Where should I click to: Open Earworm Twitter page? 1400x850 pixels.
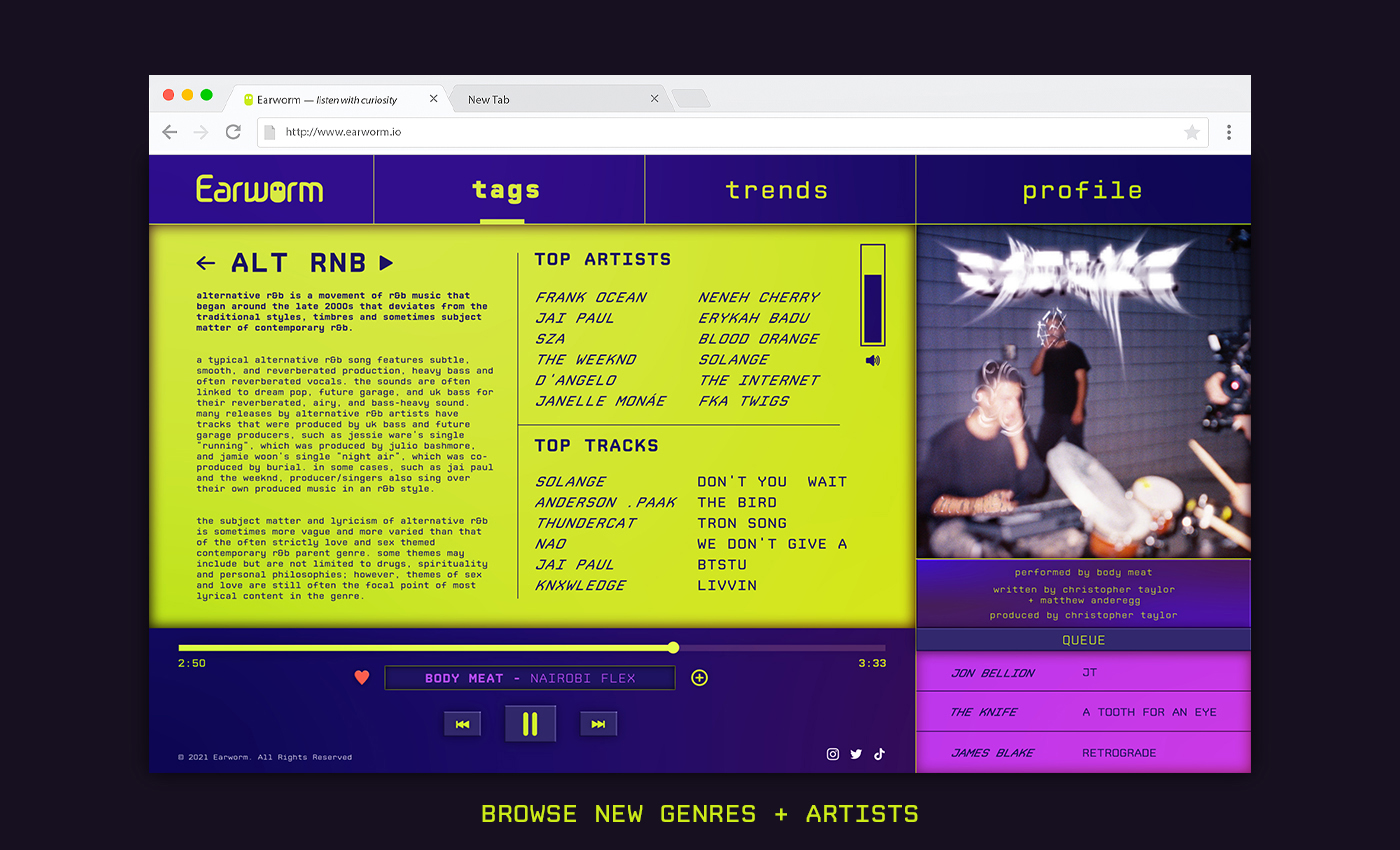tap(856, 755)
